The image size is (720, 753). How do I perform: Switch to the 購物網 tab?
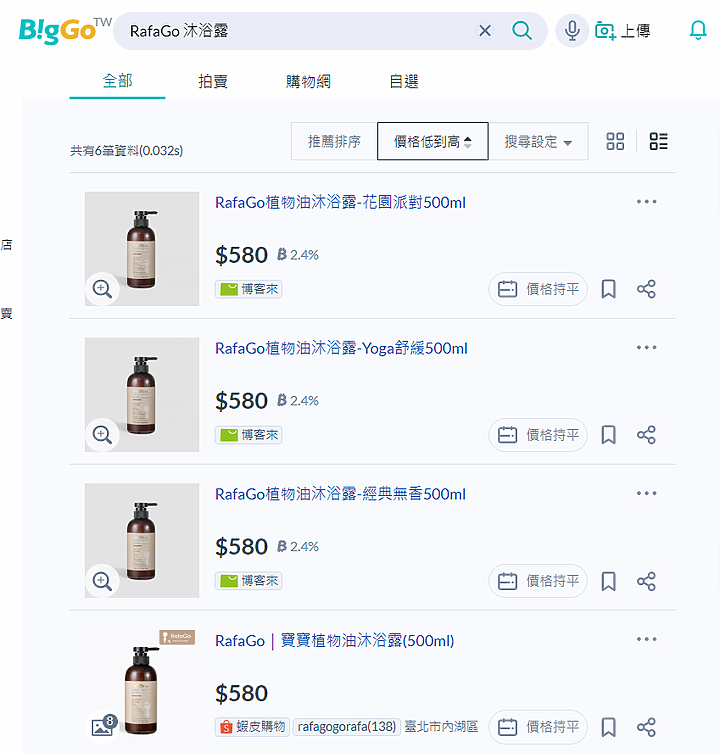(308, 81)
